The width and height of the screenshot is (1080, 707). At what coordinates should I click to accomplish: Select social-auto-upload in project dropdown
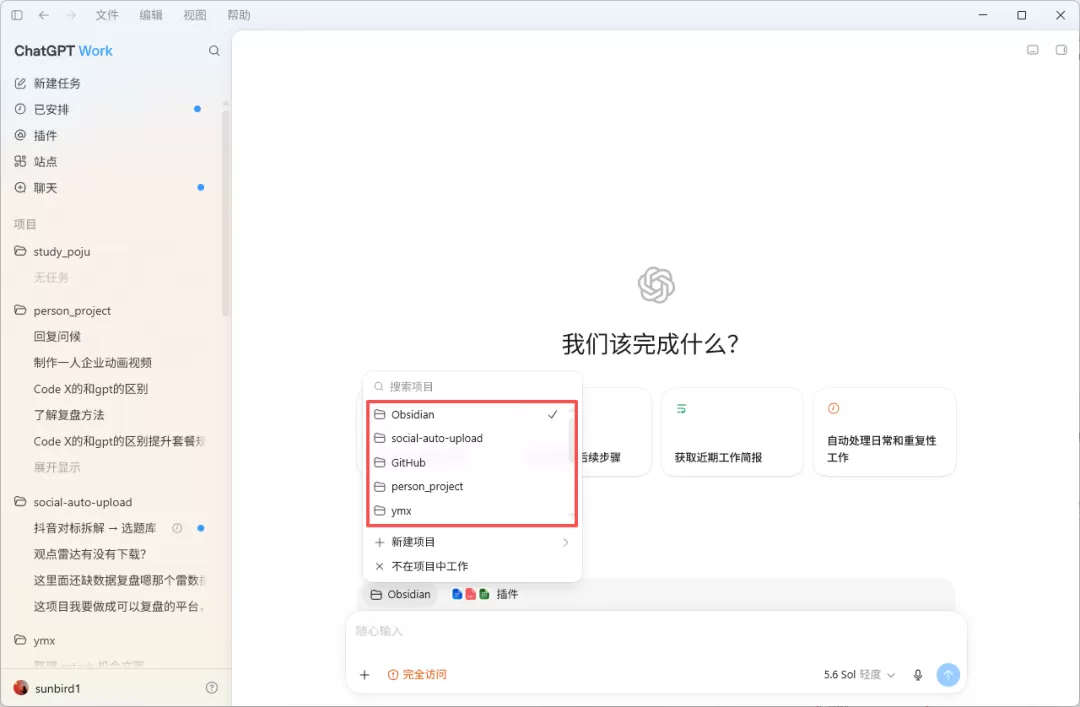[x=472, y=438]
